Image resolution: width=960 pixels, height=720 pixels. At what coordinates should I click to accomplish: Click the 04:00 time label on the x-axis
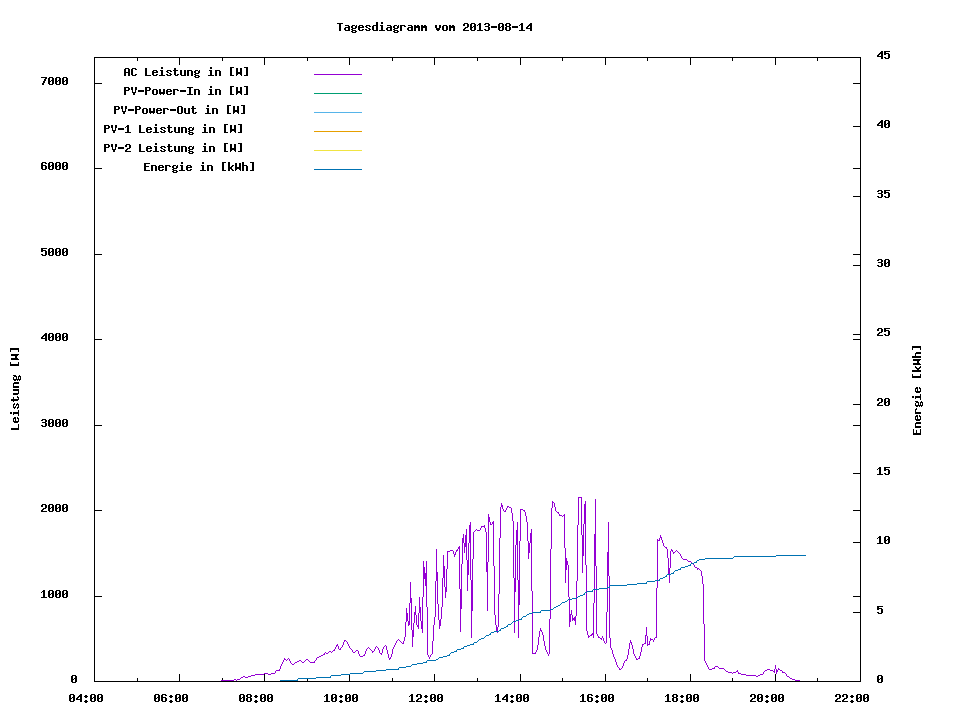click(85, 698)
